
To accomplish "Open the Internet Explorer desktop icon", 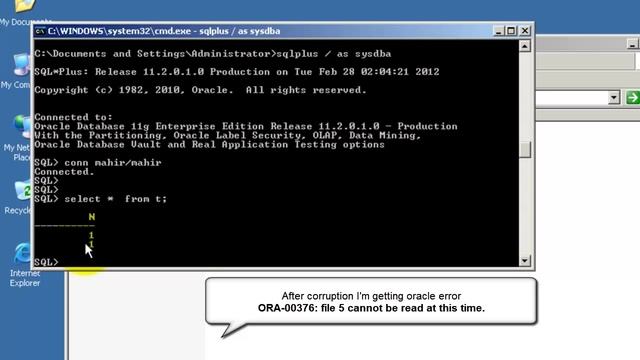I will 24,265.
